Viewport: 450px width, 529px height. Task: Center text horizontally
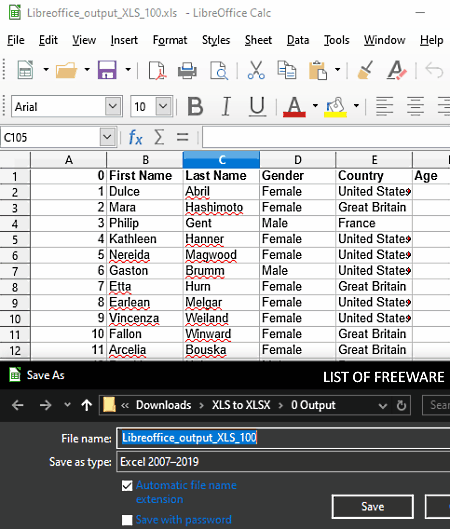[415, 106]
